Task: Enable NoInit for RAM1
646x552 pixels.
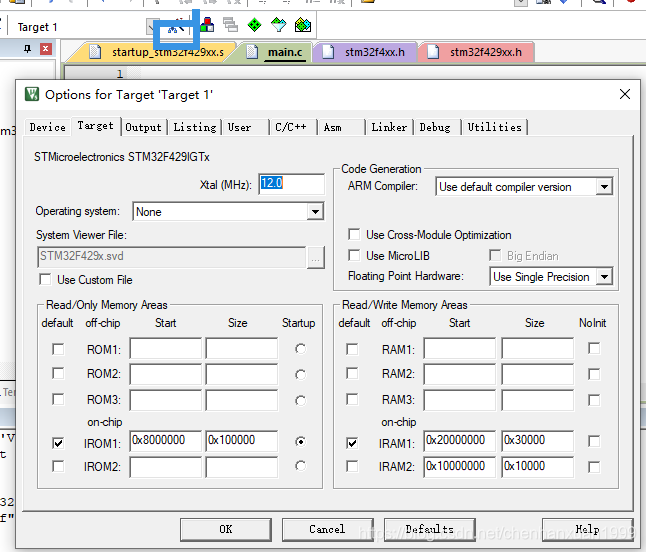Action: 594,349
